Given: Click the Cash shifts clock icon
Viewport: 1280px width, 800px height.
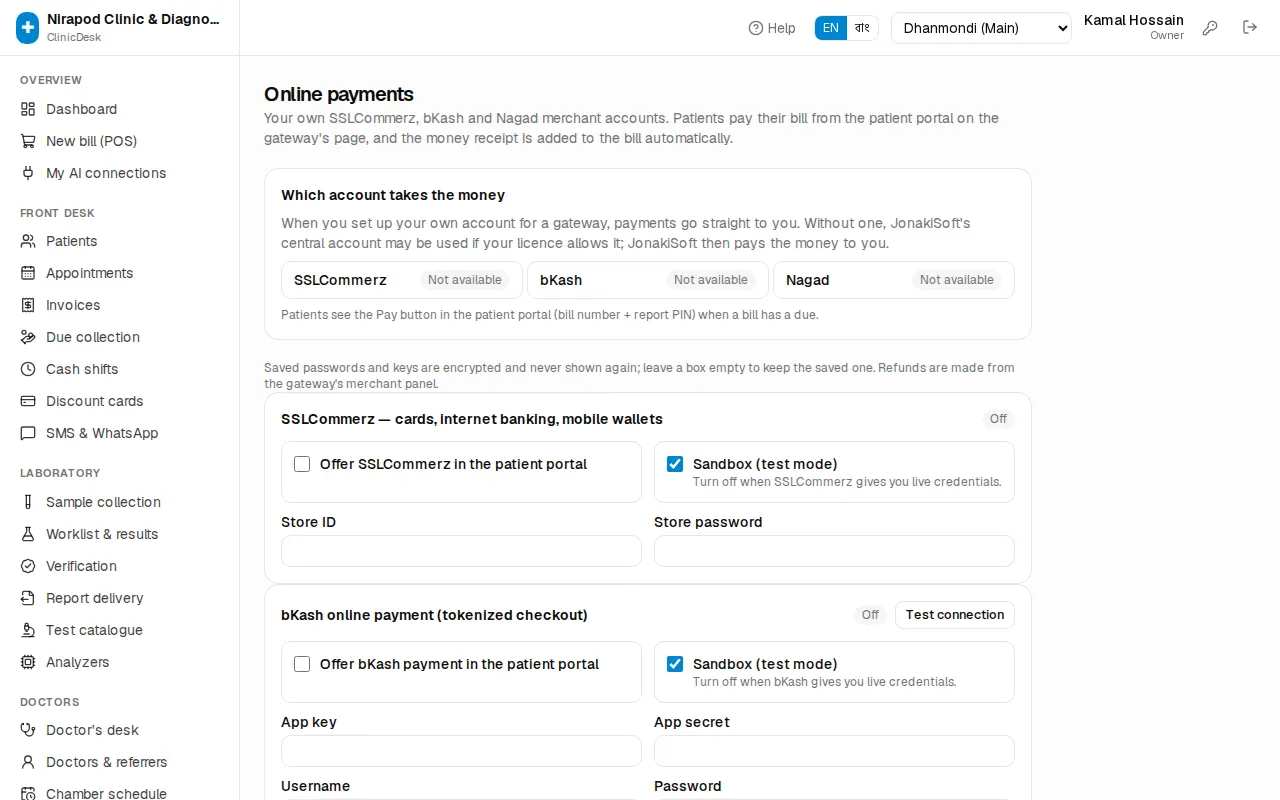Looking at the screenshot, I should tap(28, 369).
